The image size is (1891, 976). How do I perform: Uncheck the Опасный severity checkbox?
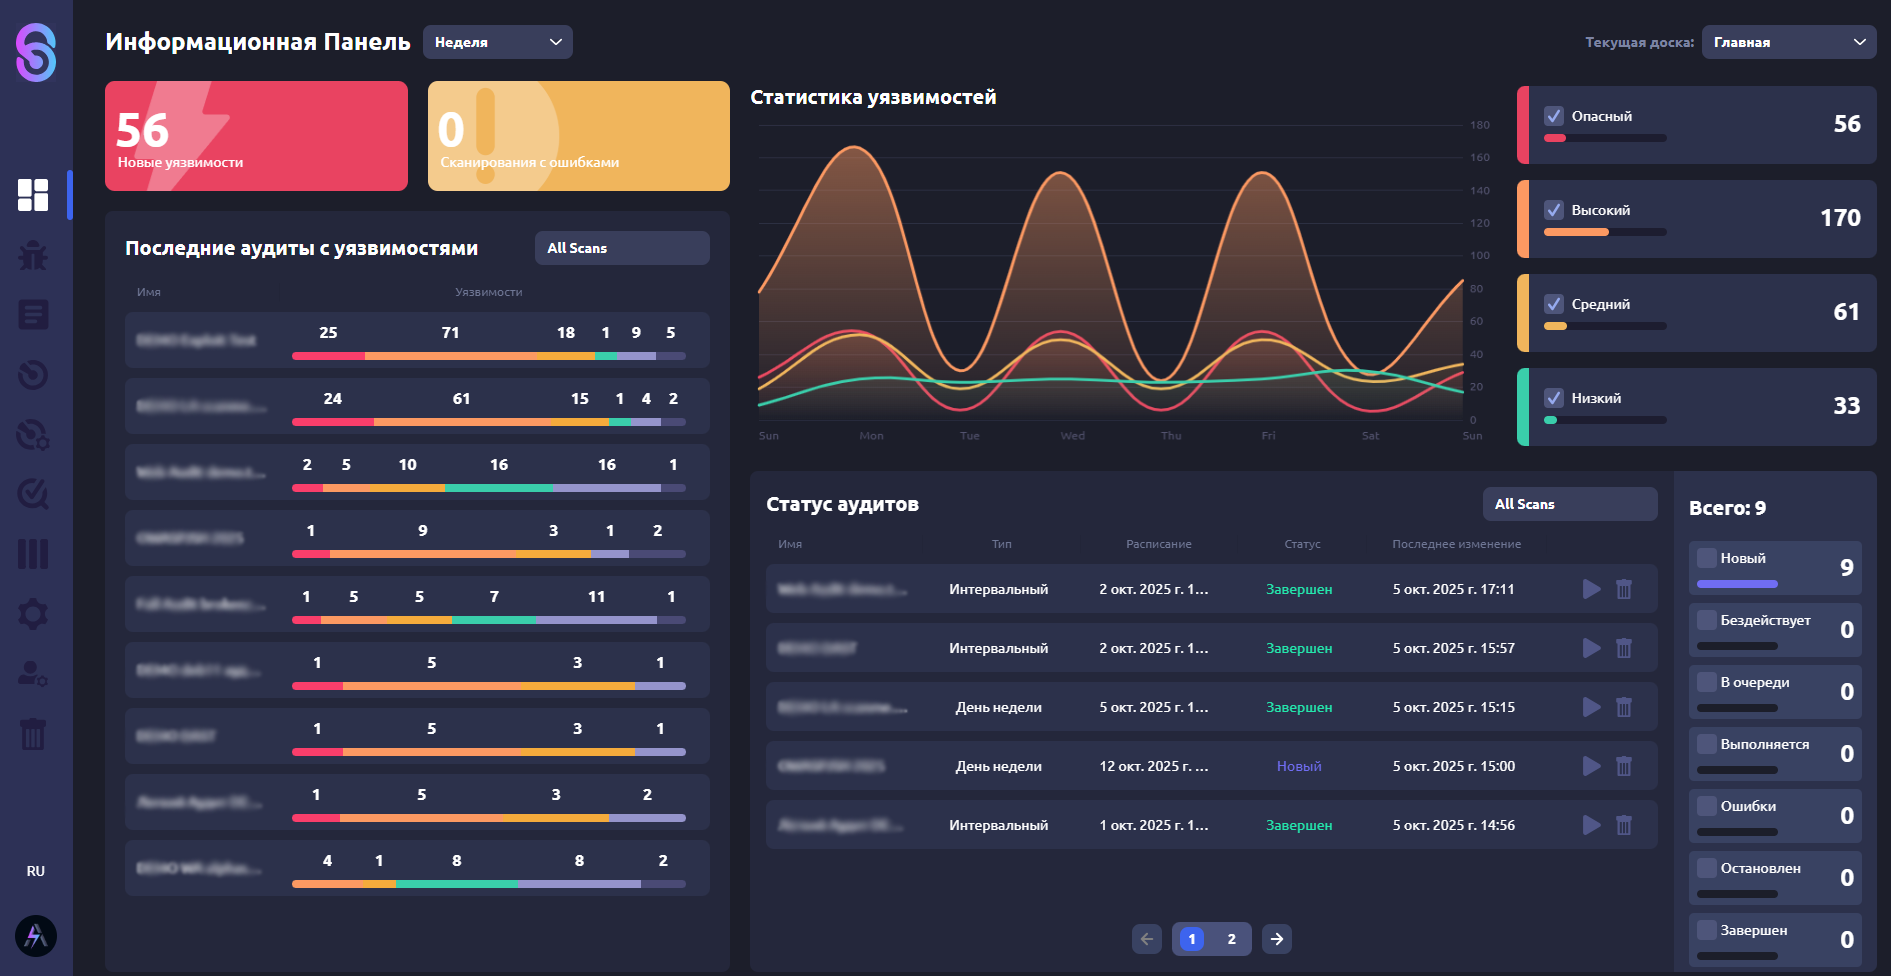pyautogui.click(x=1554, y=116)
